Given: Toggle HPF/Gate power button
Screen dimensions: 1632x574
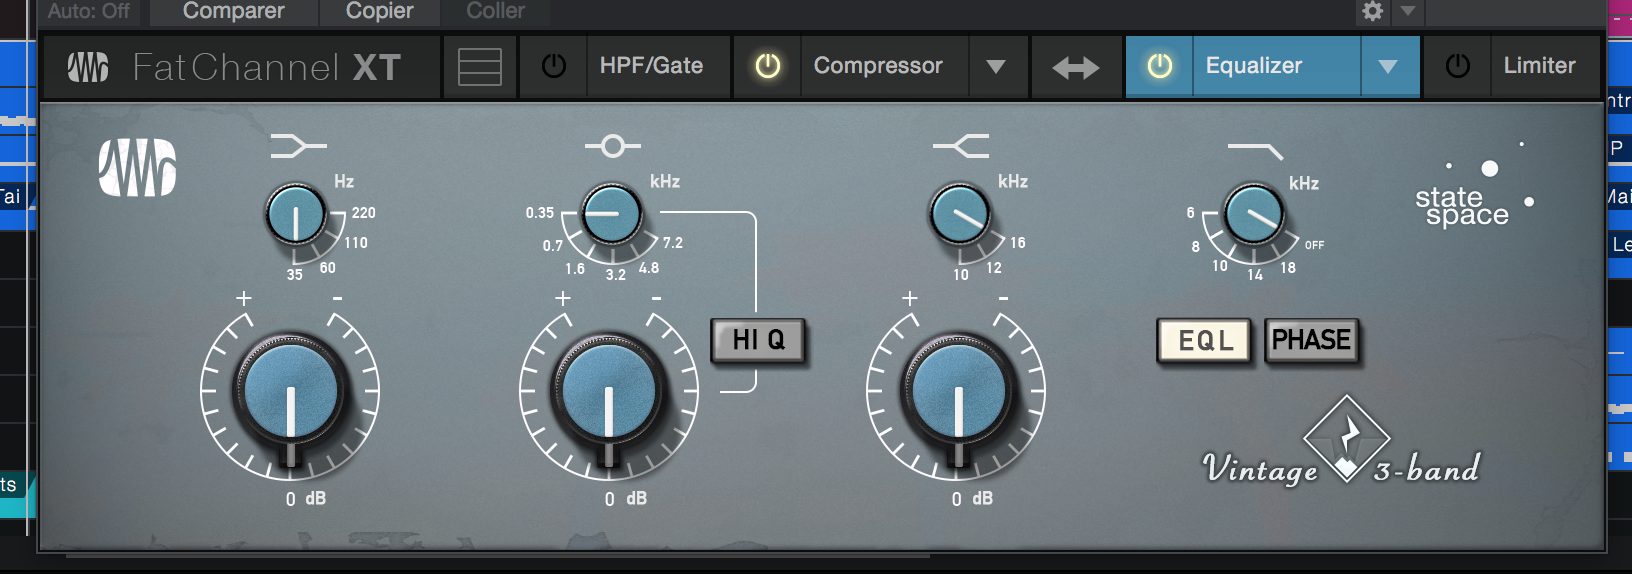Looking at the screenshot, I should (x=553, y=66).
